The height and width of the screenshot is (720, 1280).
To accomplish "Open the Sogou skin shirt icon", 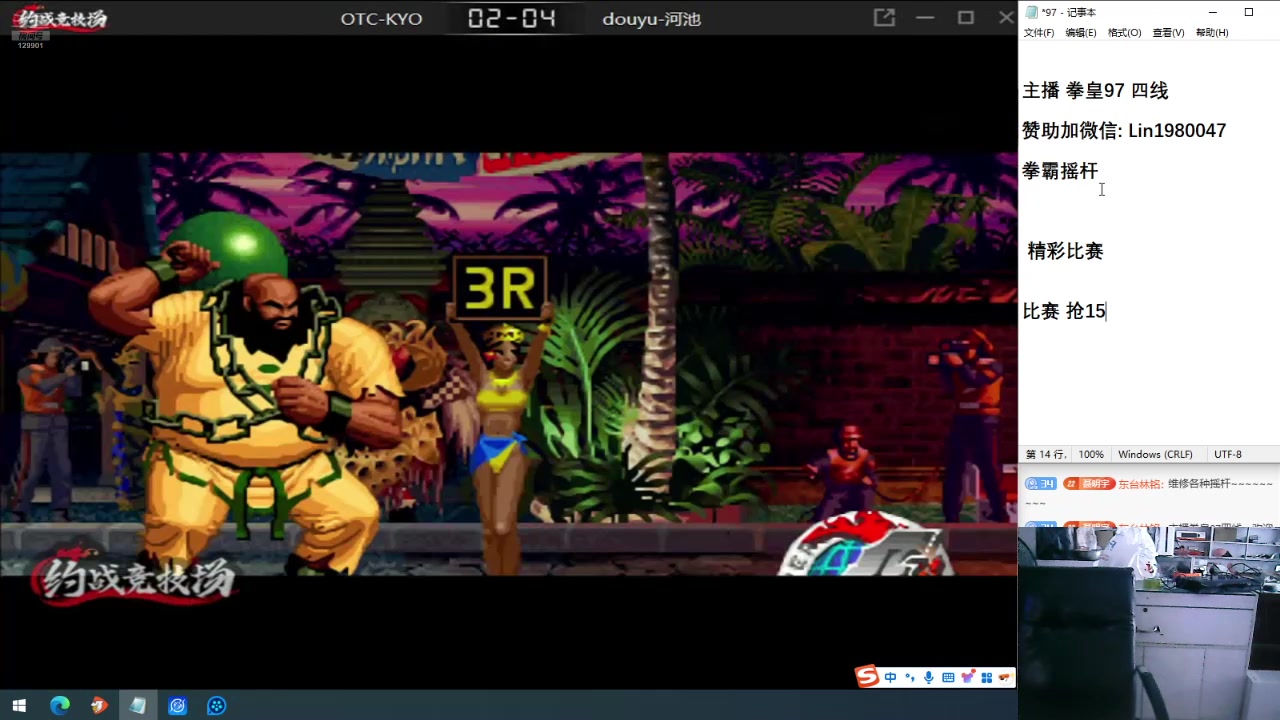I will [967, 677].
